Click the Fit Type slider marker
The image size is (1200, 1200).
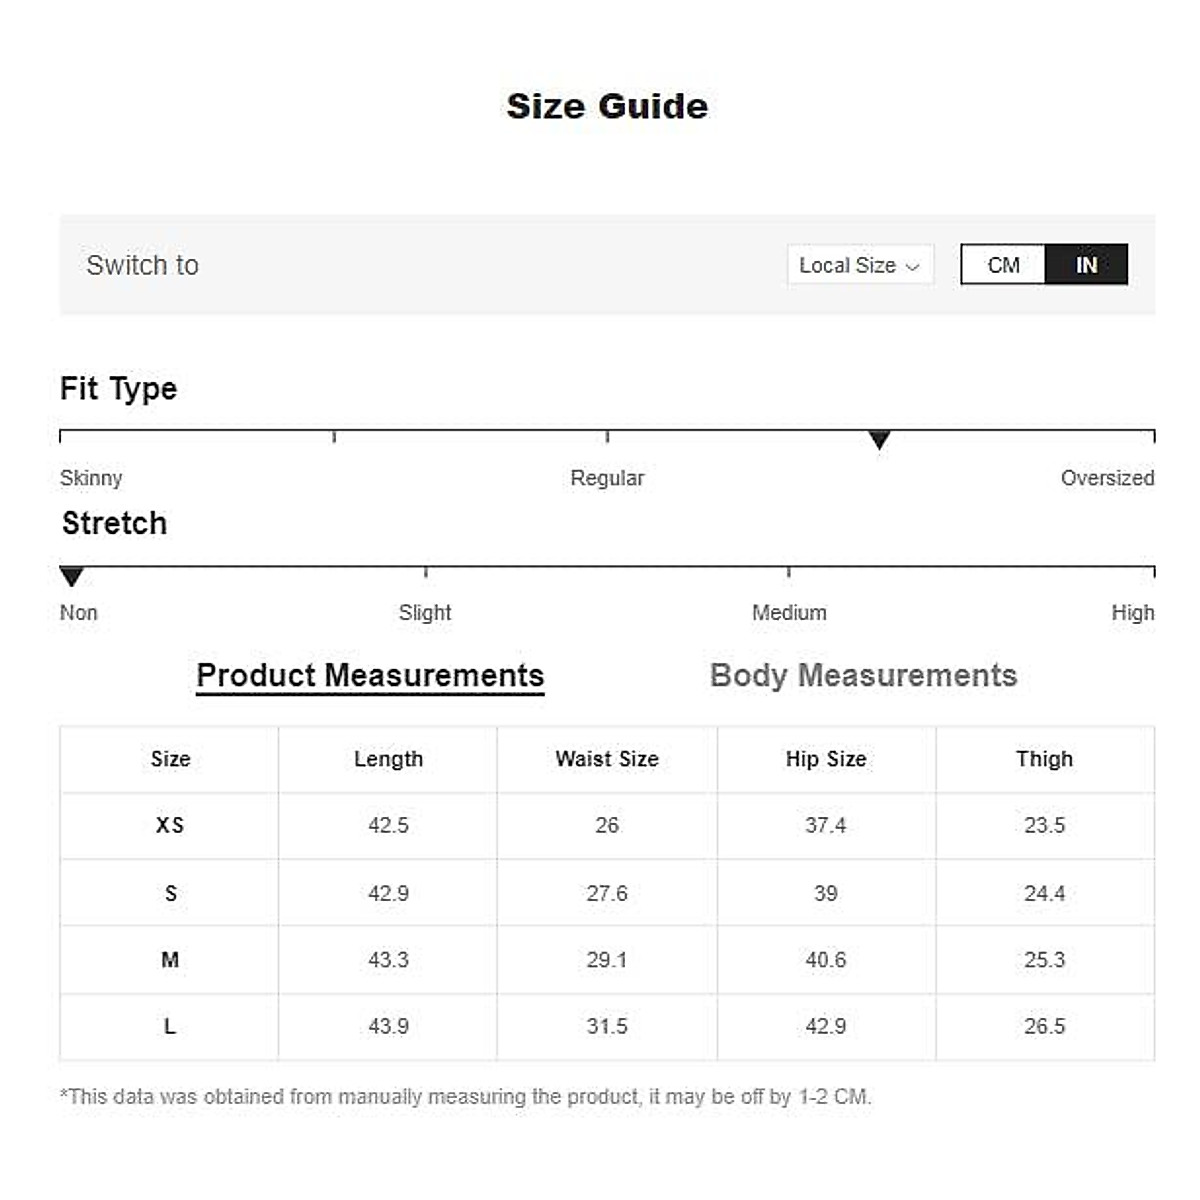click(879, 439)
